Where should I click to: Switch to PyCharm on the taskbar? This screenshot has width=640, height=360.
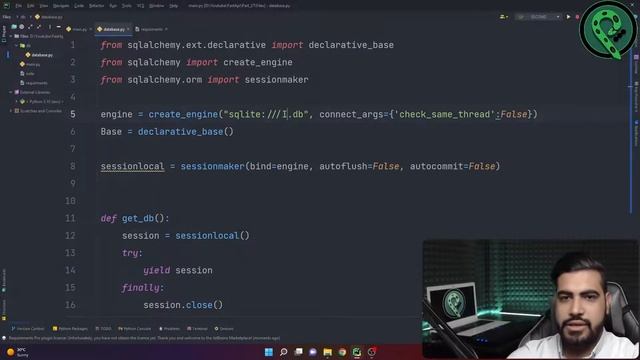click(357, 352)
